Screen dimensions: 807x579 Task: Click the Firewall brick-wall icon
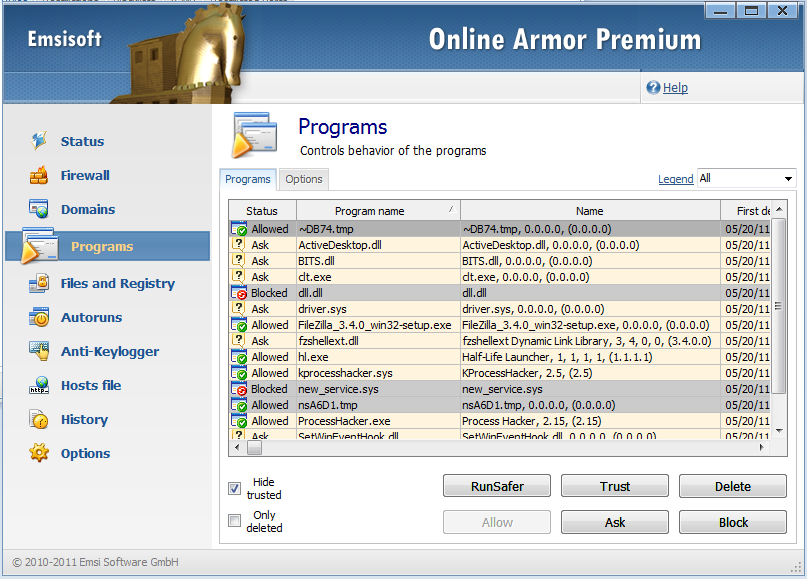point(39,176)
